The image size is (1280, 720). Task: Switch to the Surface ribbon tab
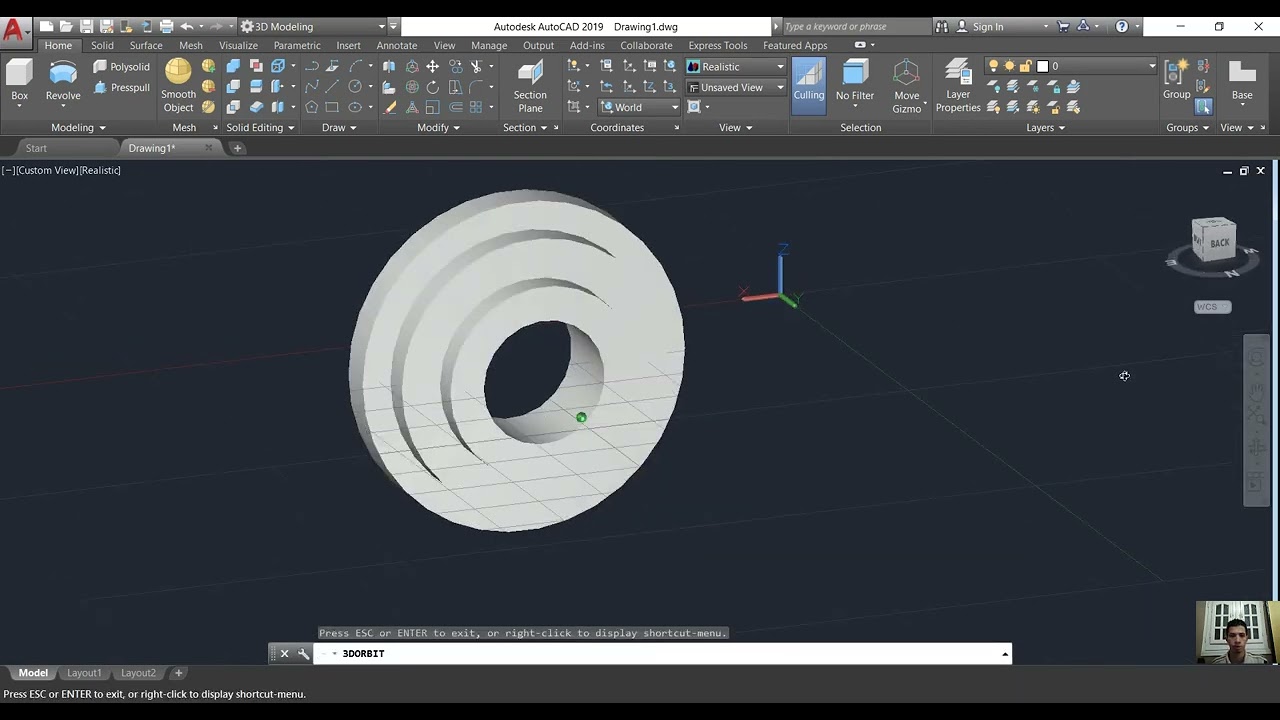tap(146, 45)
